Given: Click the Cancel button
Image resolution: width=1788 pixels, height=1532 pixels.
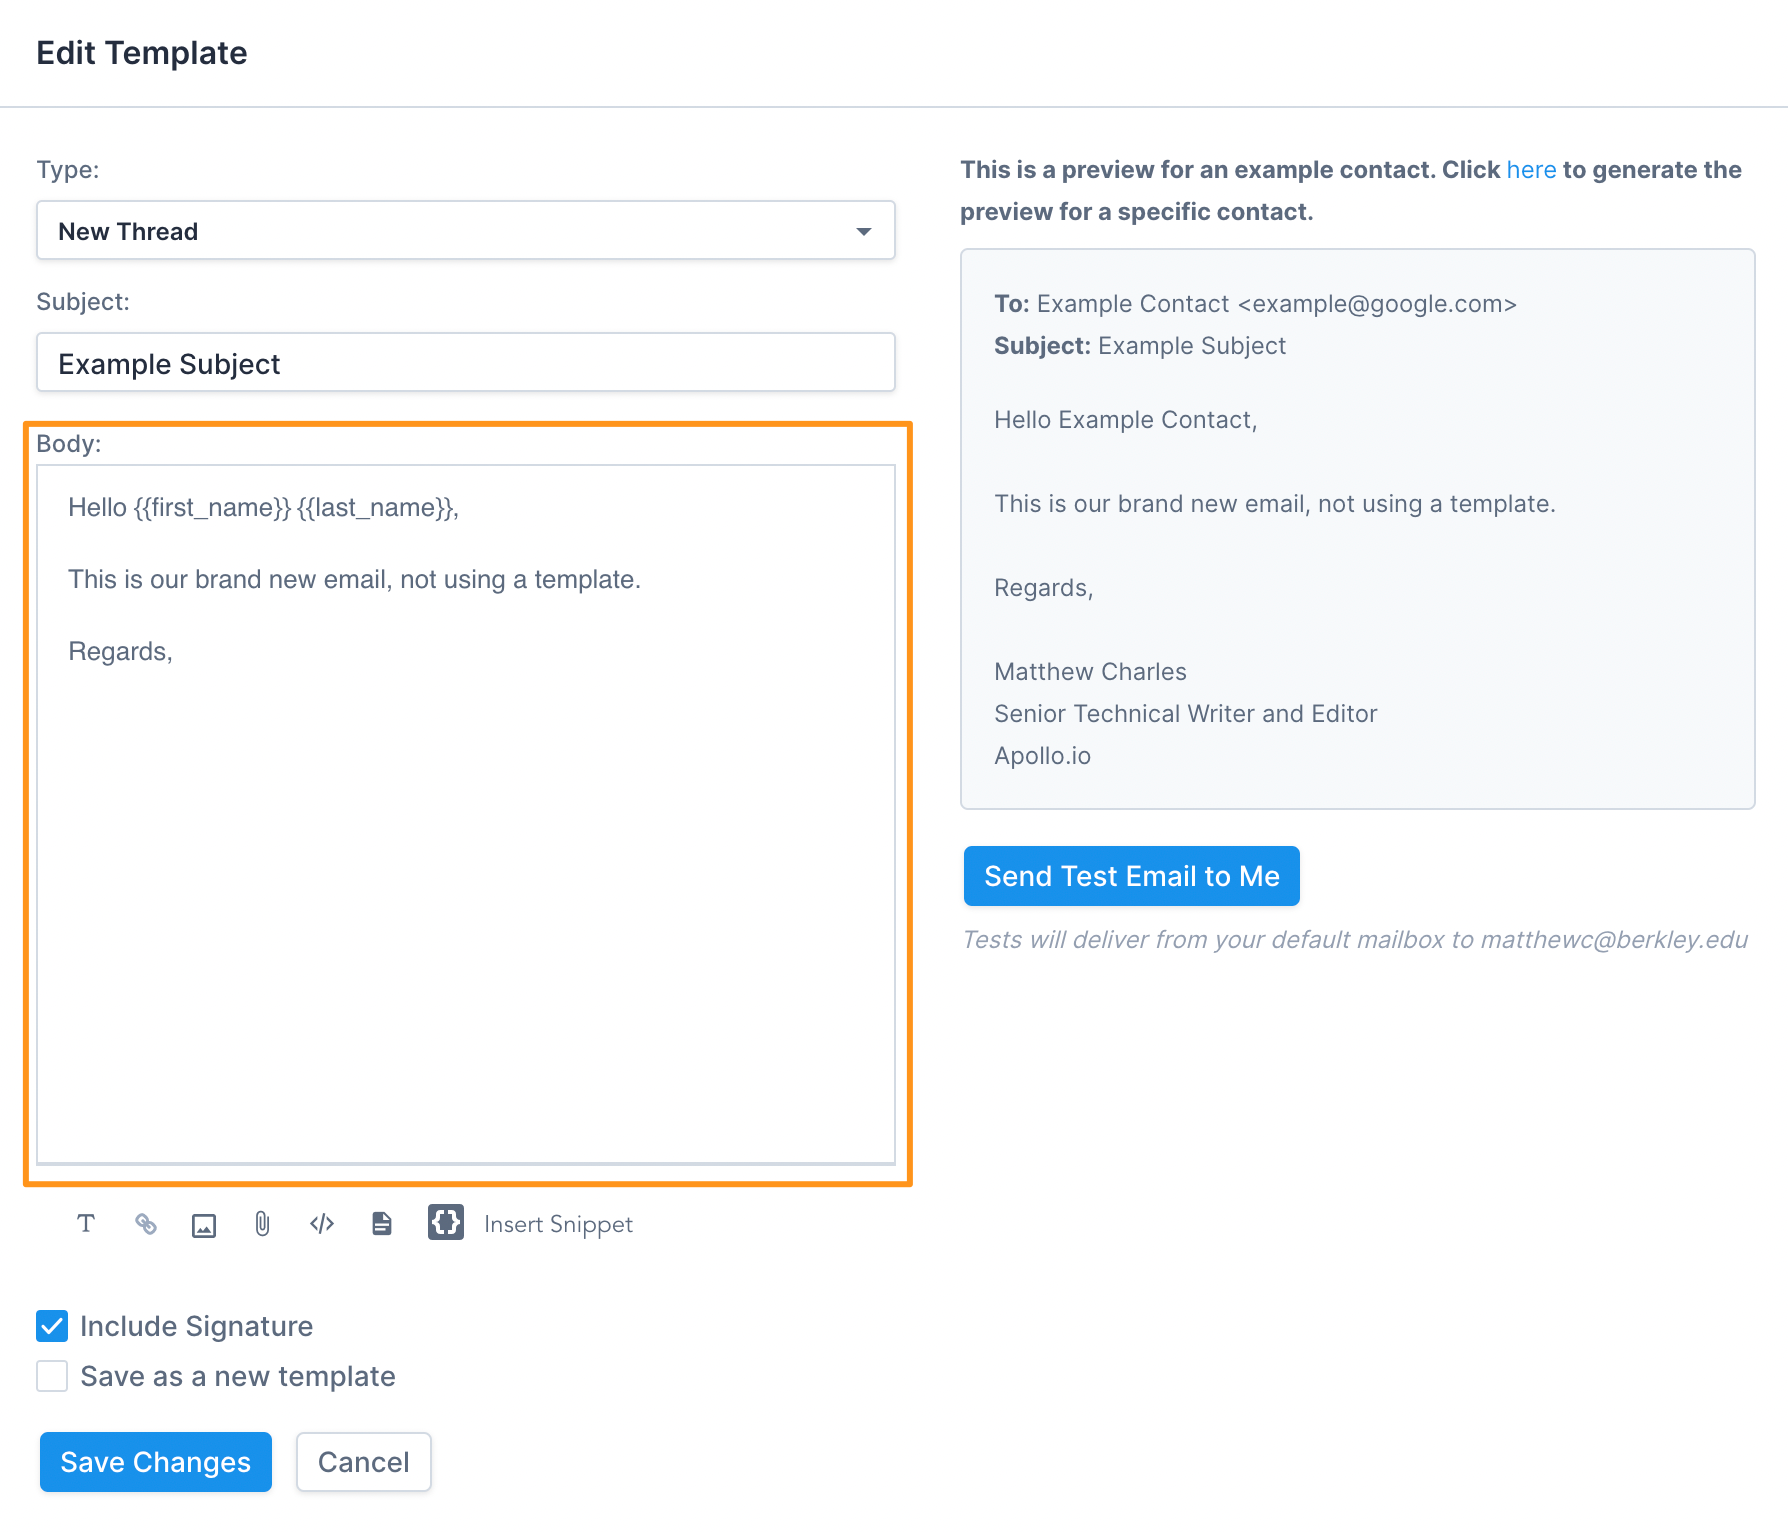Looking at the screenshot, I should (363, 1462).
